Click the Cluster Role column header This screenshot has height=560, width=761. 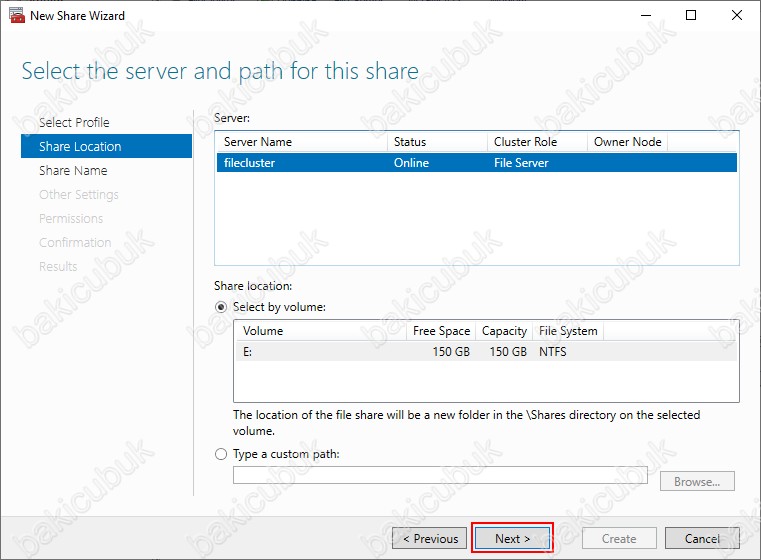click(537, 142)
